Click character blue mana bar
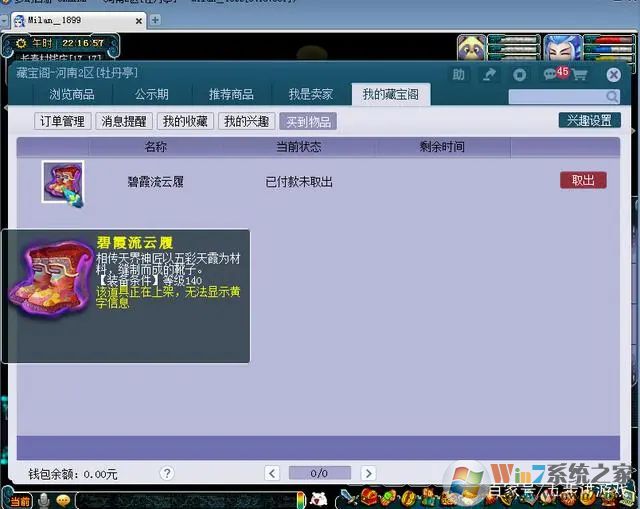The image size is (640, 509). pyautogui.click(x=611, y=48)
